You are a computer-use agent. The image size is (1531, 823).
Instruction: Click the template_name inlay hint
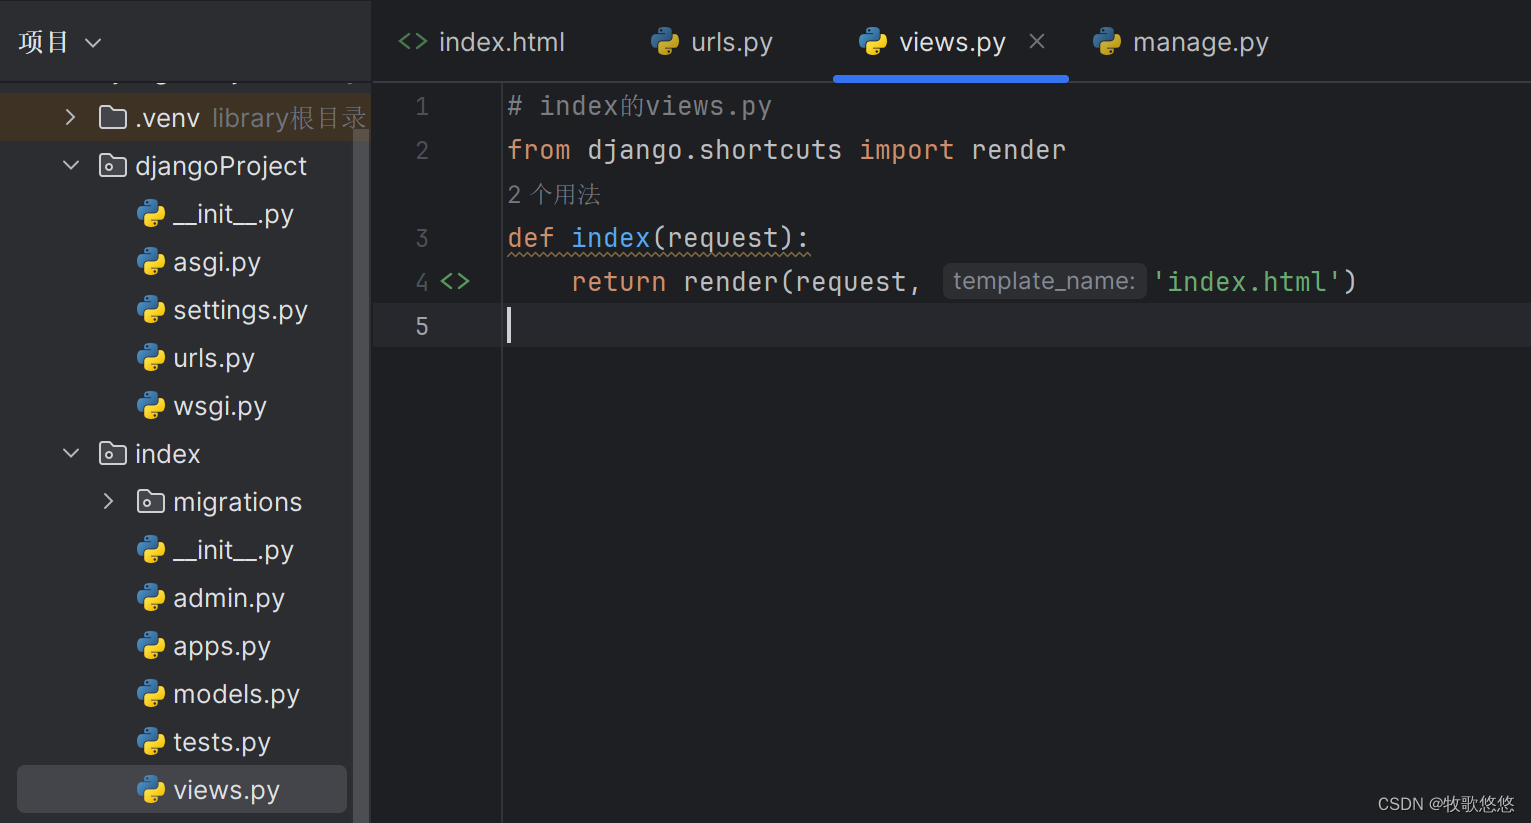pyautogui.click(x=1044, y=281)
